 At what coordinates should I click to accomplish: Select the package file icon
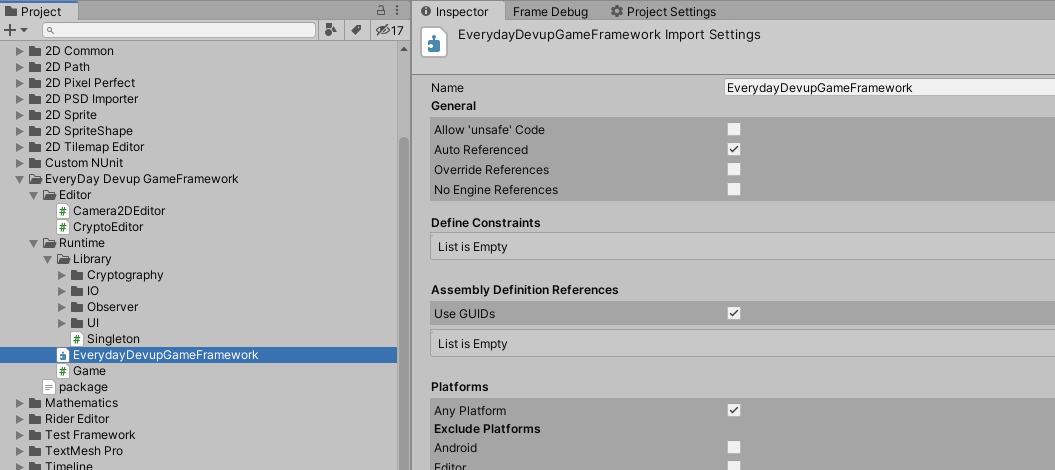48,387
